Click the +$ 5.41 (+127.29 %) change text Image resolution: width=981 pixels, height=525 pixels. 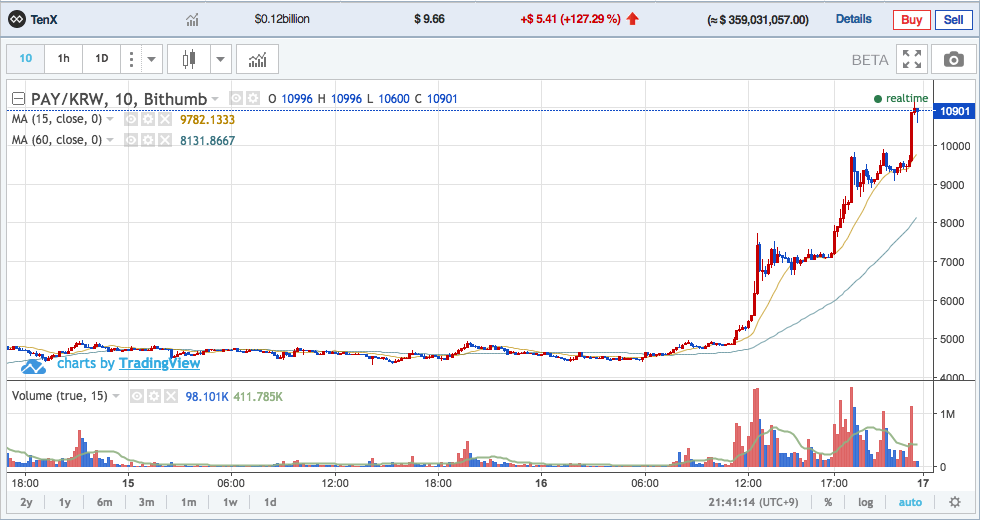tap(570, 19)
